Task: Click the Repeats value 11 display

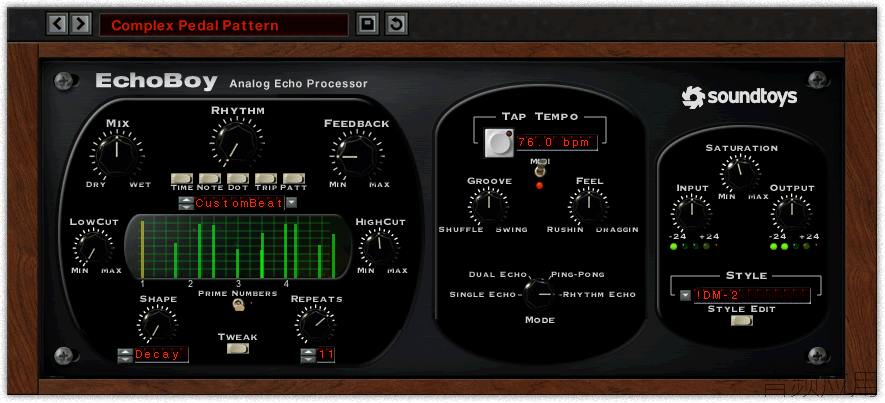Action: point(326,355)
